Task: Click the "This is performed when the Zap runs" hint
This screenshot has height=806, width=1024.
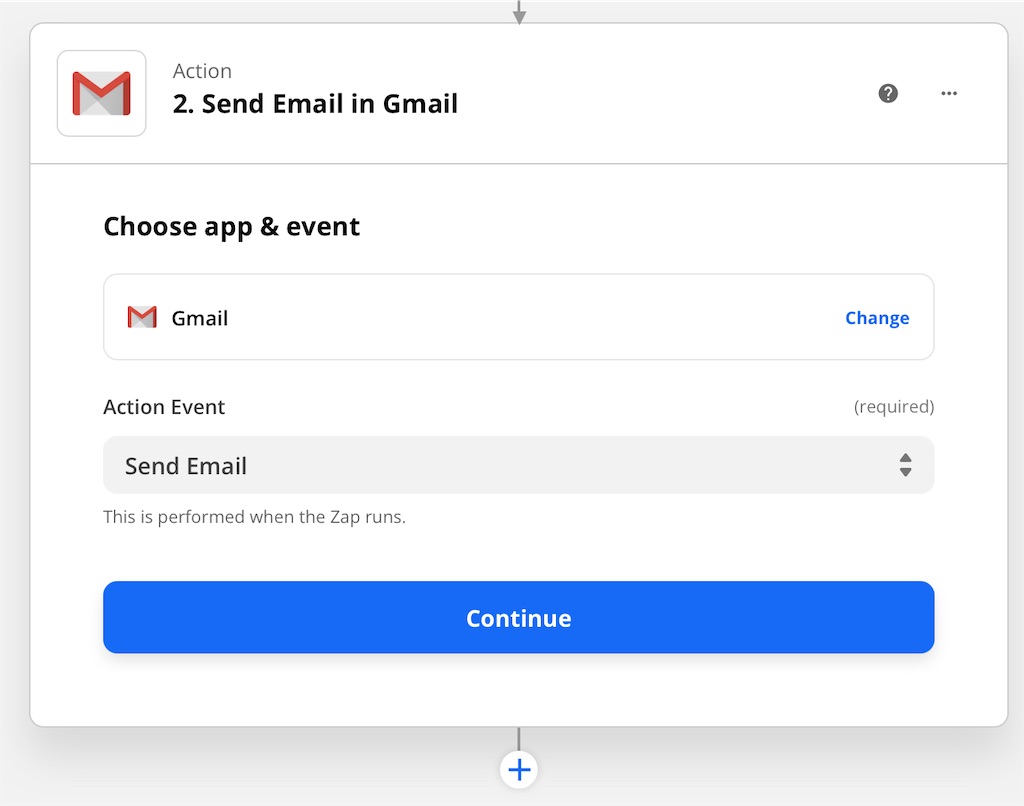Action: point(254,518)
